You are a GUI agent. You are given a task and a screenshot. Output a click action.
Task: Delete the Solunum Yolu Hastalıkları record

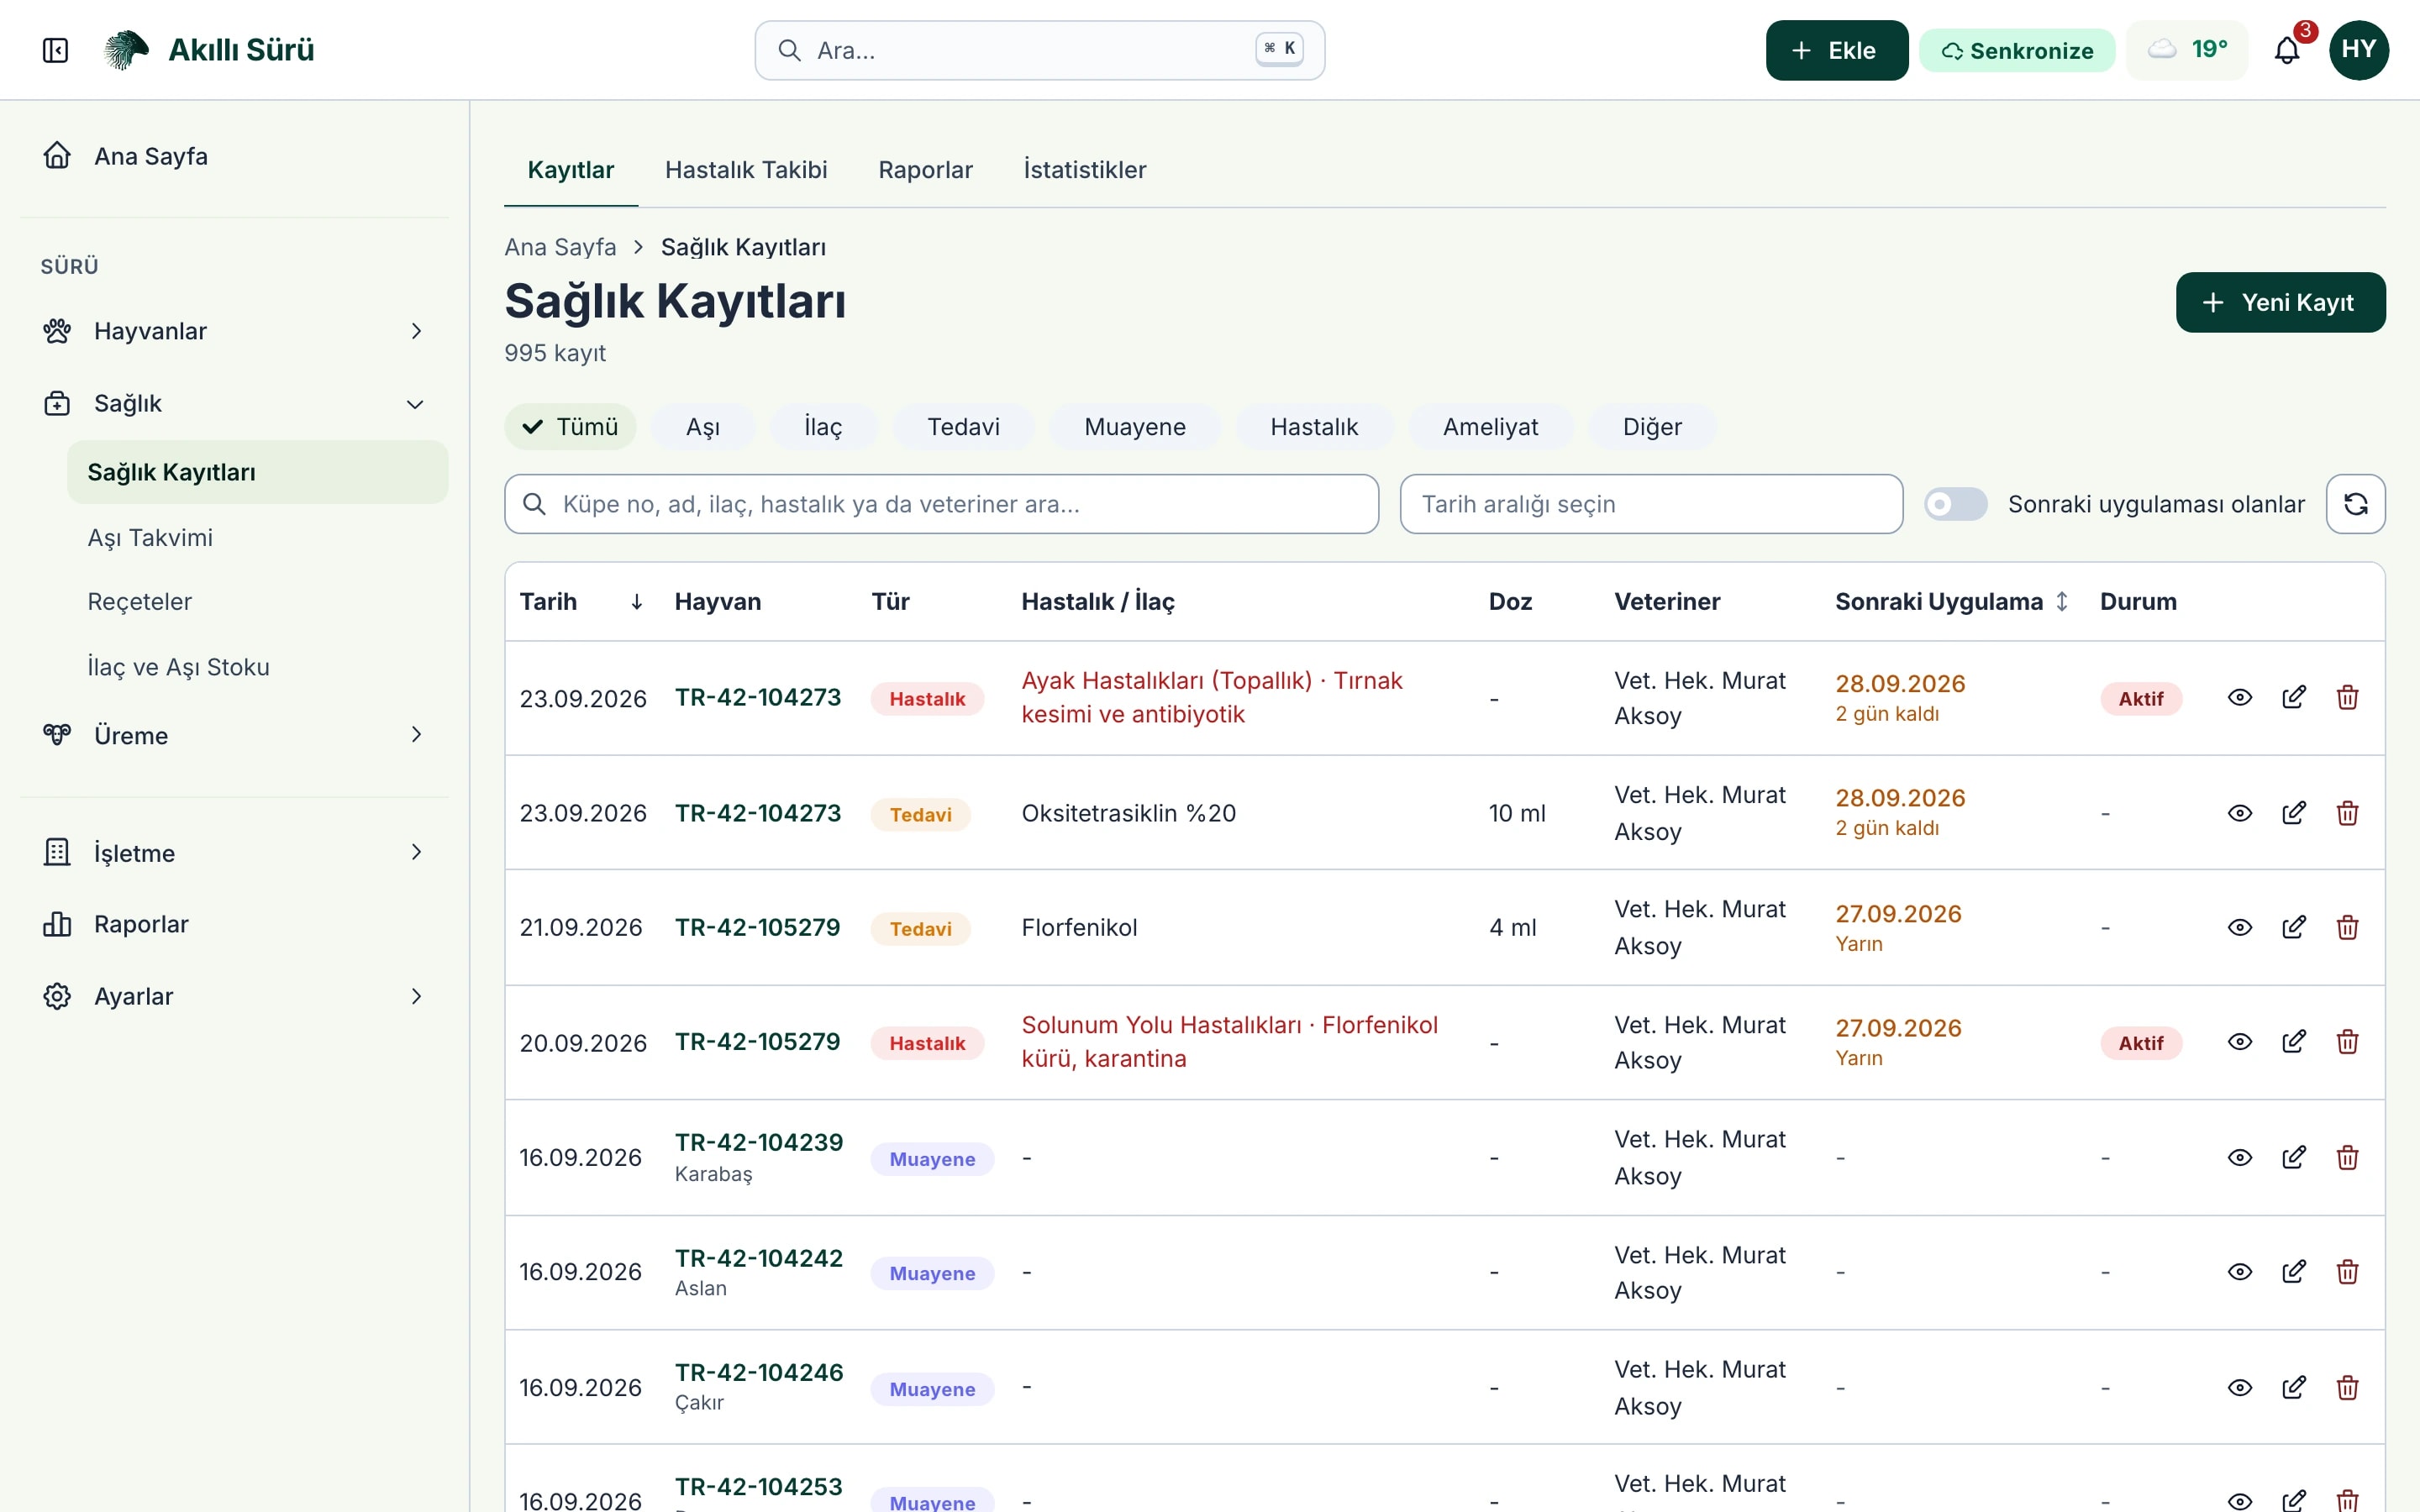pyautogui.click(x=2347, y=1042)
